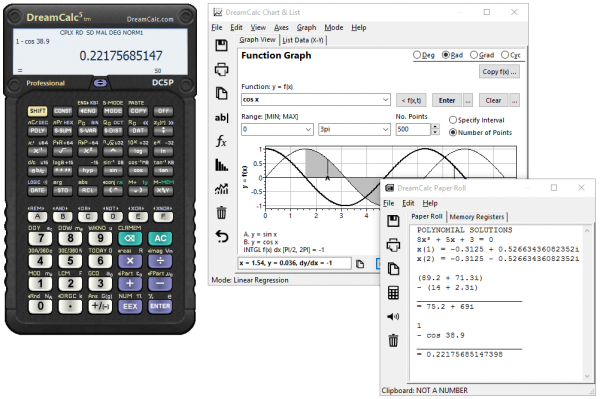Viewport: 600px width, 399px height.
Task: Click the print icon in Chart & List sidebar
Action: click(221, 69)
